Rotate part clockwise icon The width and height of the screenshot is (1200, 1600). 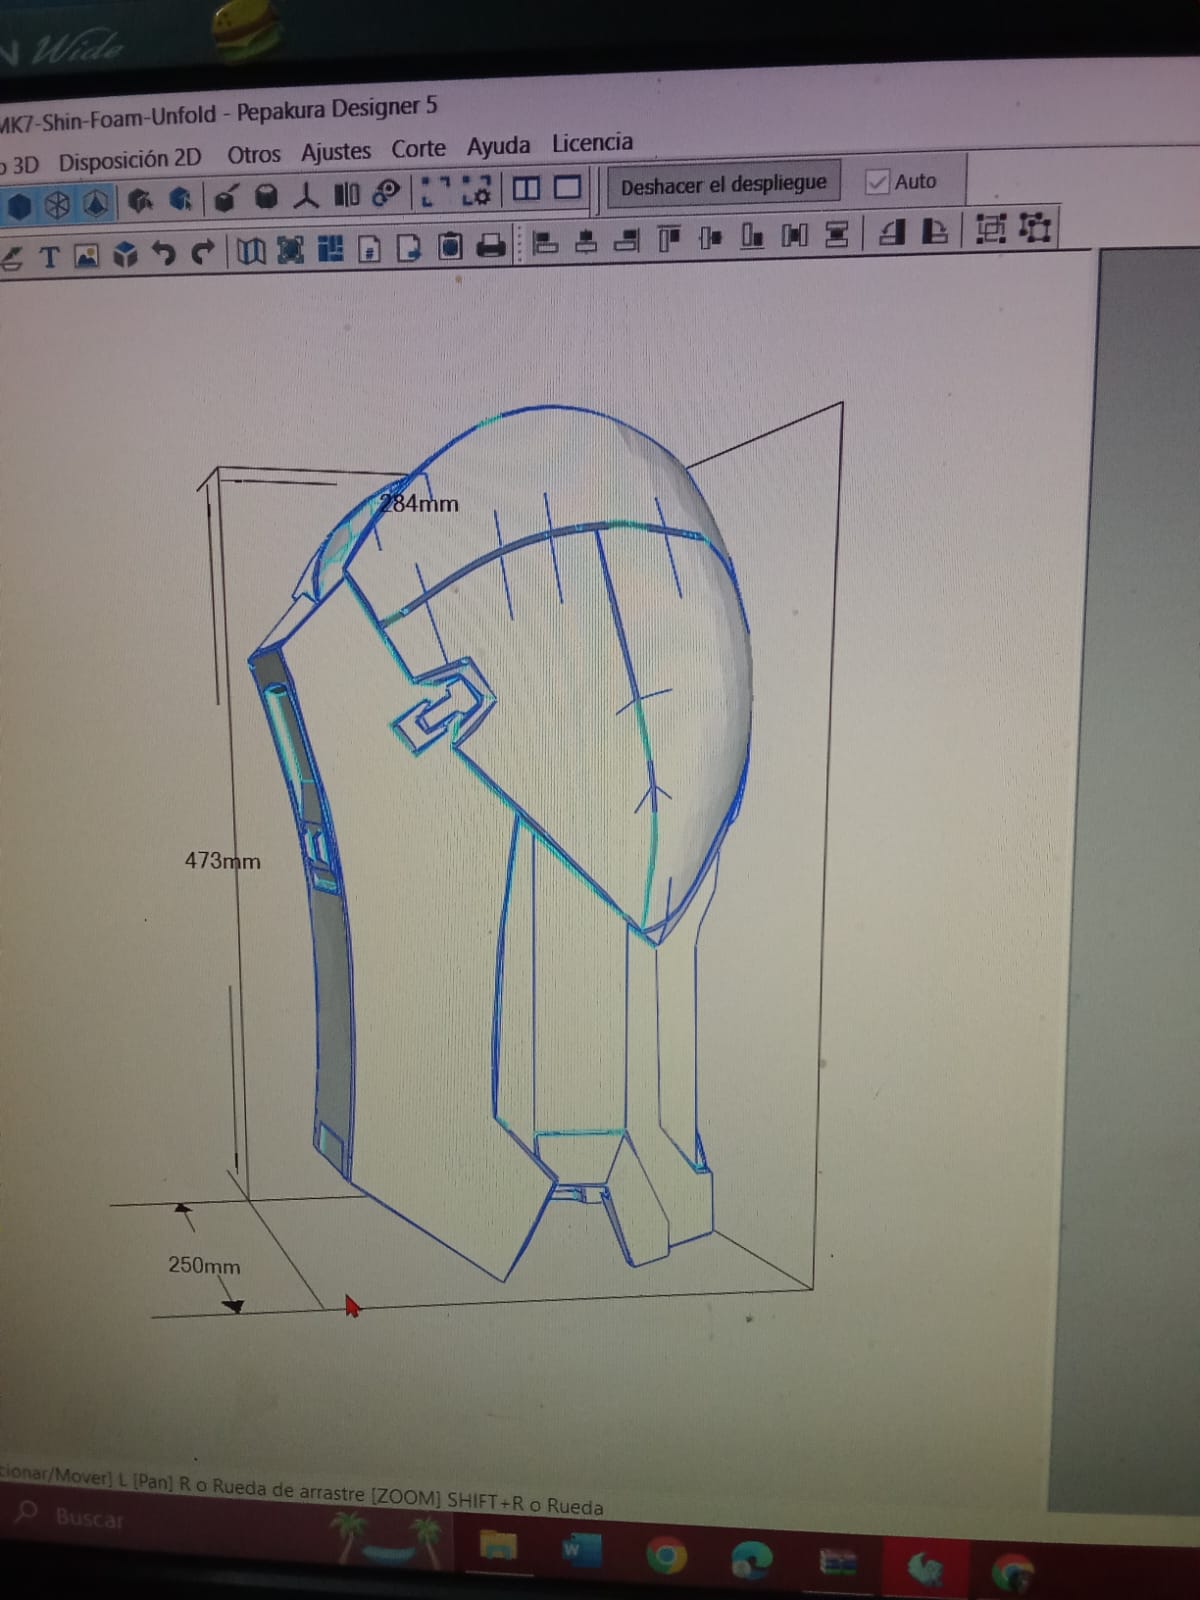pos(934,232)
